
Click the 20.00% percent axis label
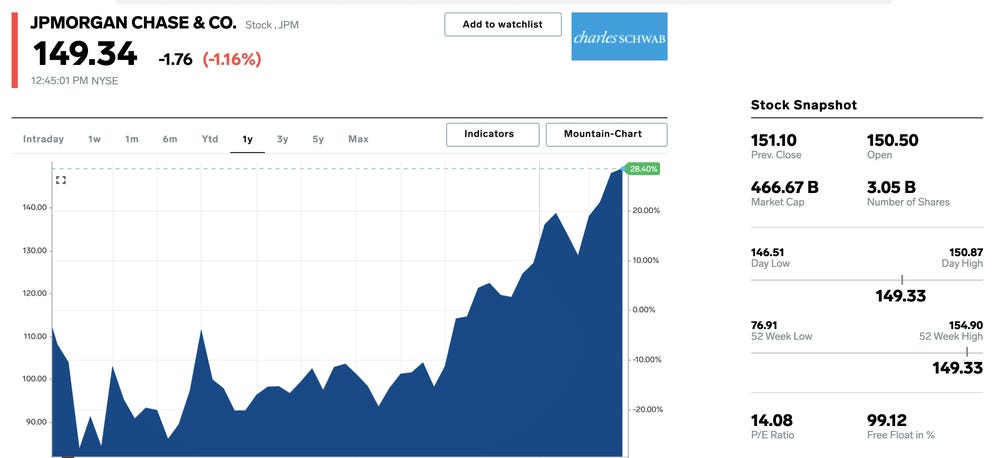coord(645,211)
